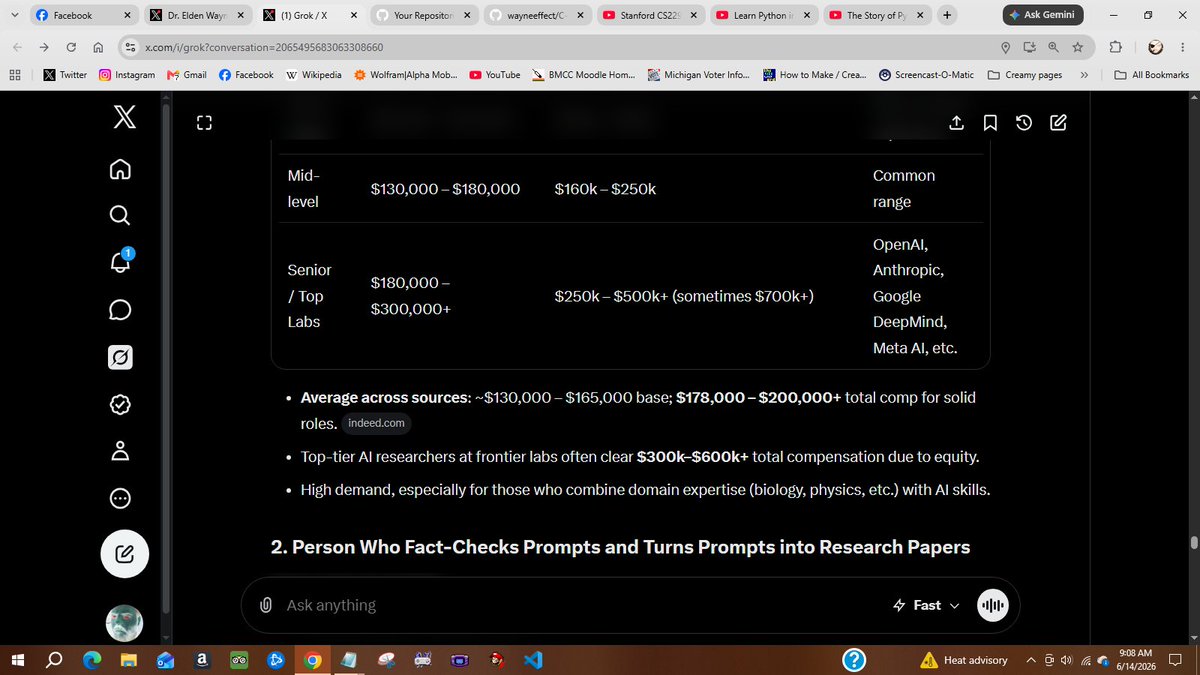
Task: Start a new Grok chat
Action: pyautogui.click(x=1058, y=123)
